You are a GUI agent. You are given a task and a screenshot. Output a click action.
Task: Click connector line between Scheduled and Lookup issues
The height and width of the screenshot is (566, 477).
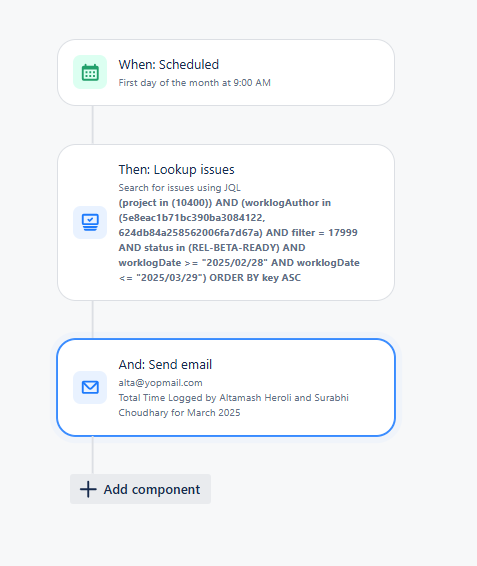click(x=92, y=125)
